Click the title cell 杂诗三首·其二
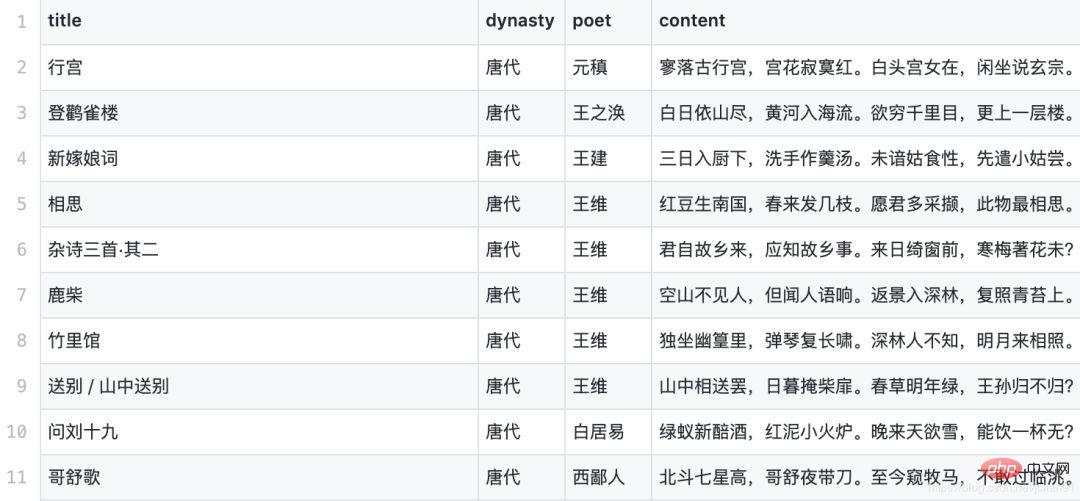Viewport: 1080px width, 501px height. point(103,249)
